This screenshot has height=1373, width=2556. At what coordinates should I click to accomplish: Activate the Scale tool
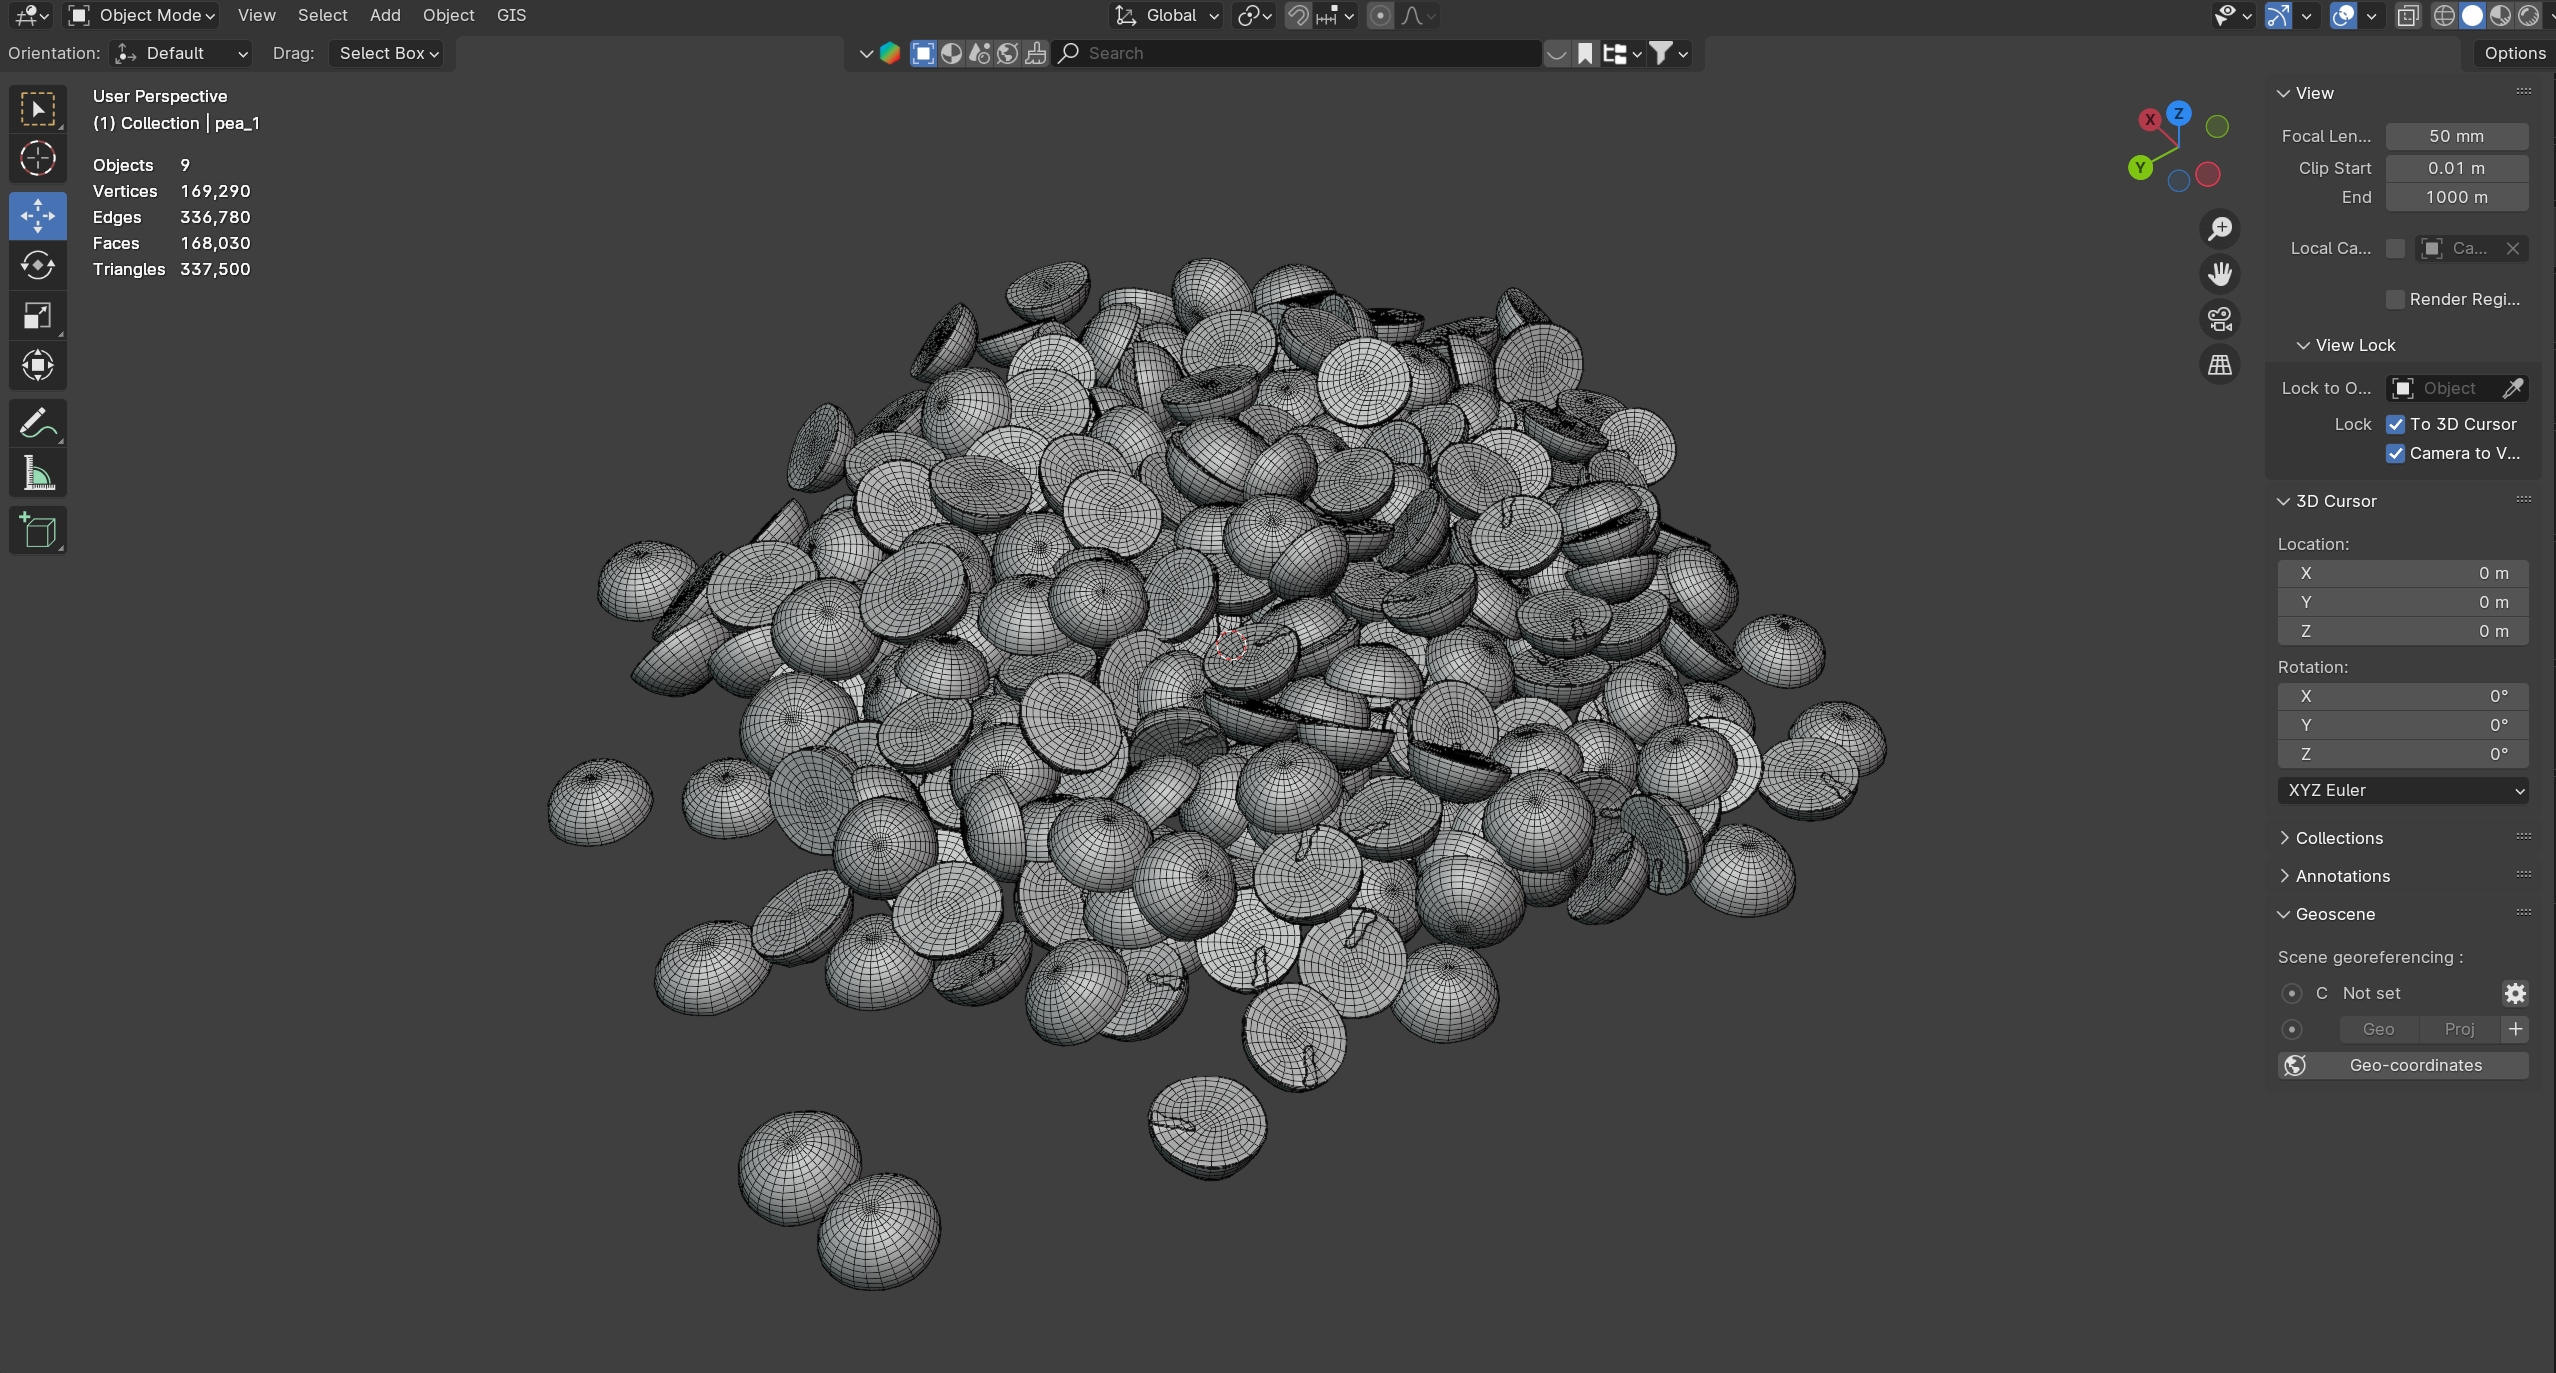coord(37,316)
